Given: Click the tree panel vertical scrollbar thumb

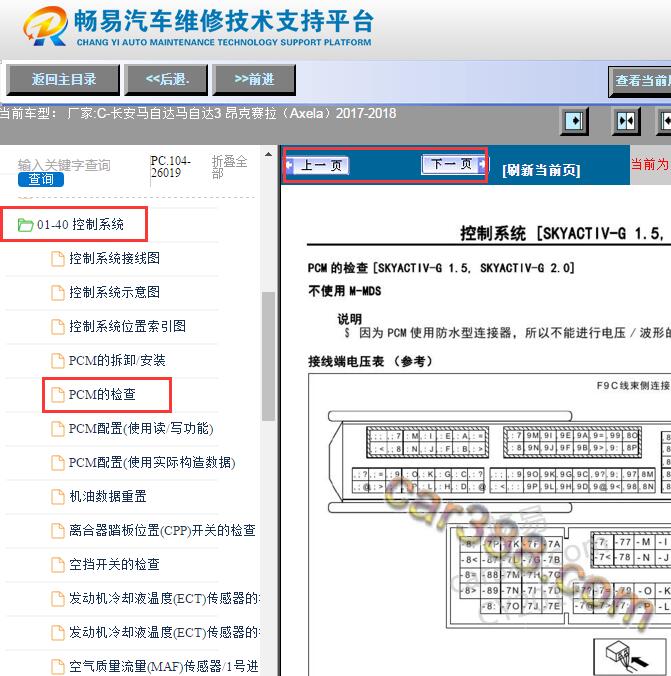Looking at the screenshot, I should [x=268, y=356].
